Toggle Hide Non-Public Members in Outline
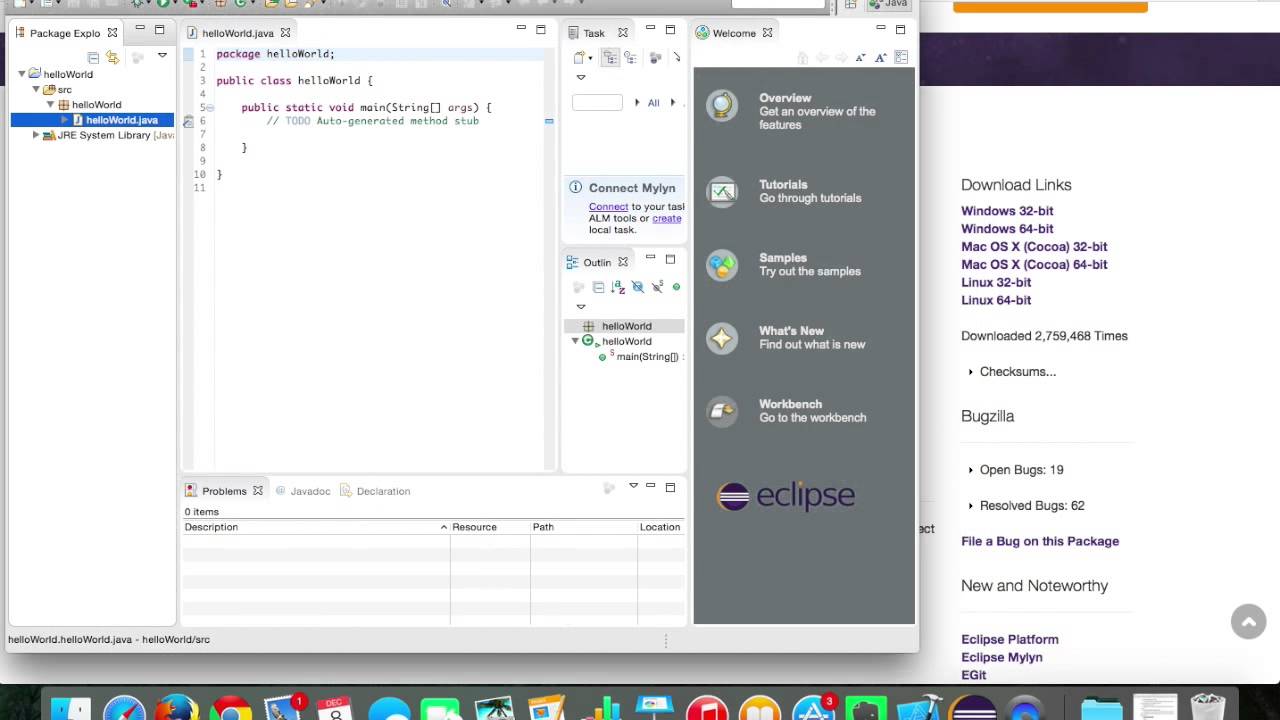This screenshot has width=1280, height=720. pyautogui.click(x=676, y=287)
